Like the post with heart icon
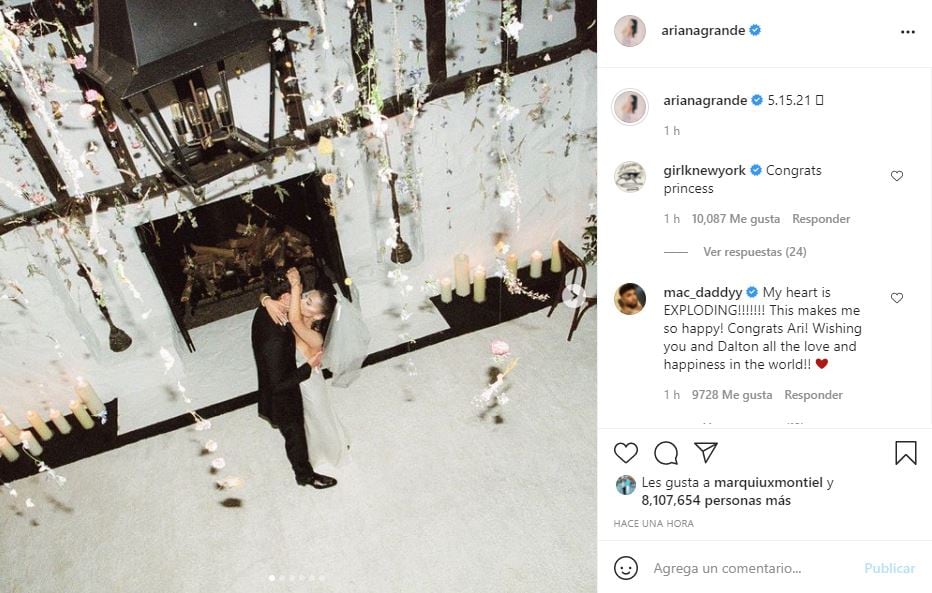The height and width of the screenshot is (593, 932). 626,453
